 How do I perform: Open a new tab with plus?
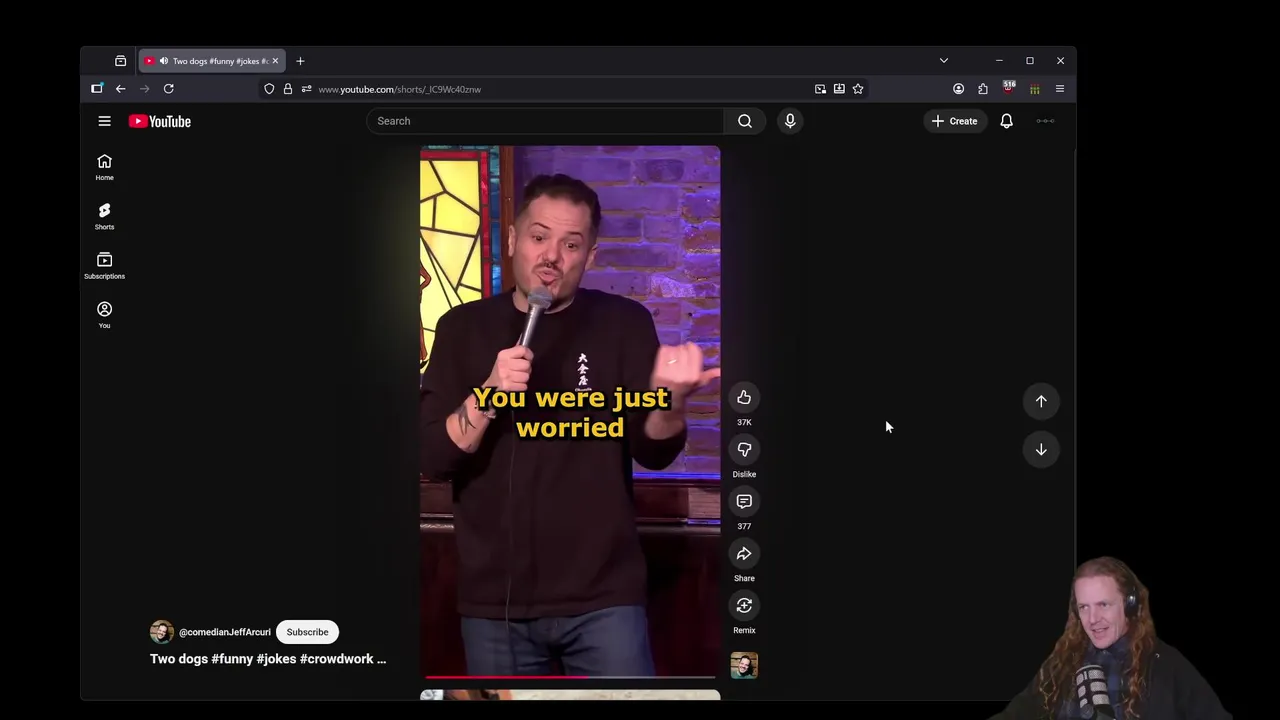[300, 61]
